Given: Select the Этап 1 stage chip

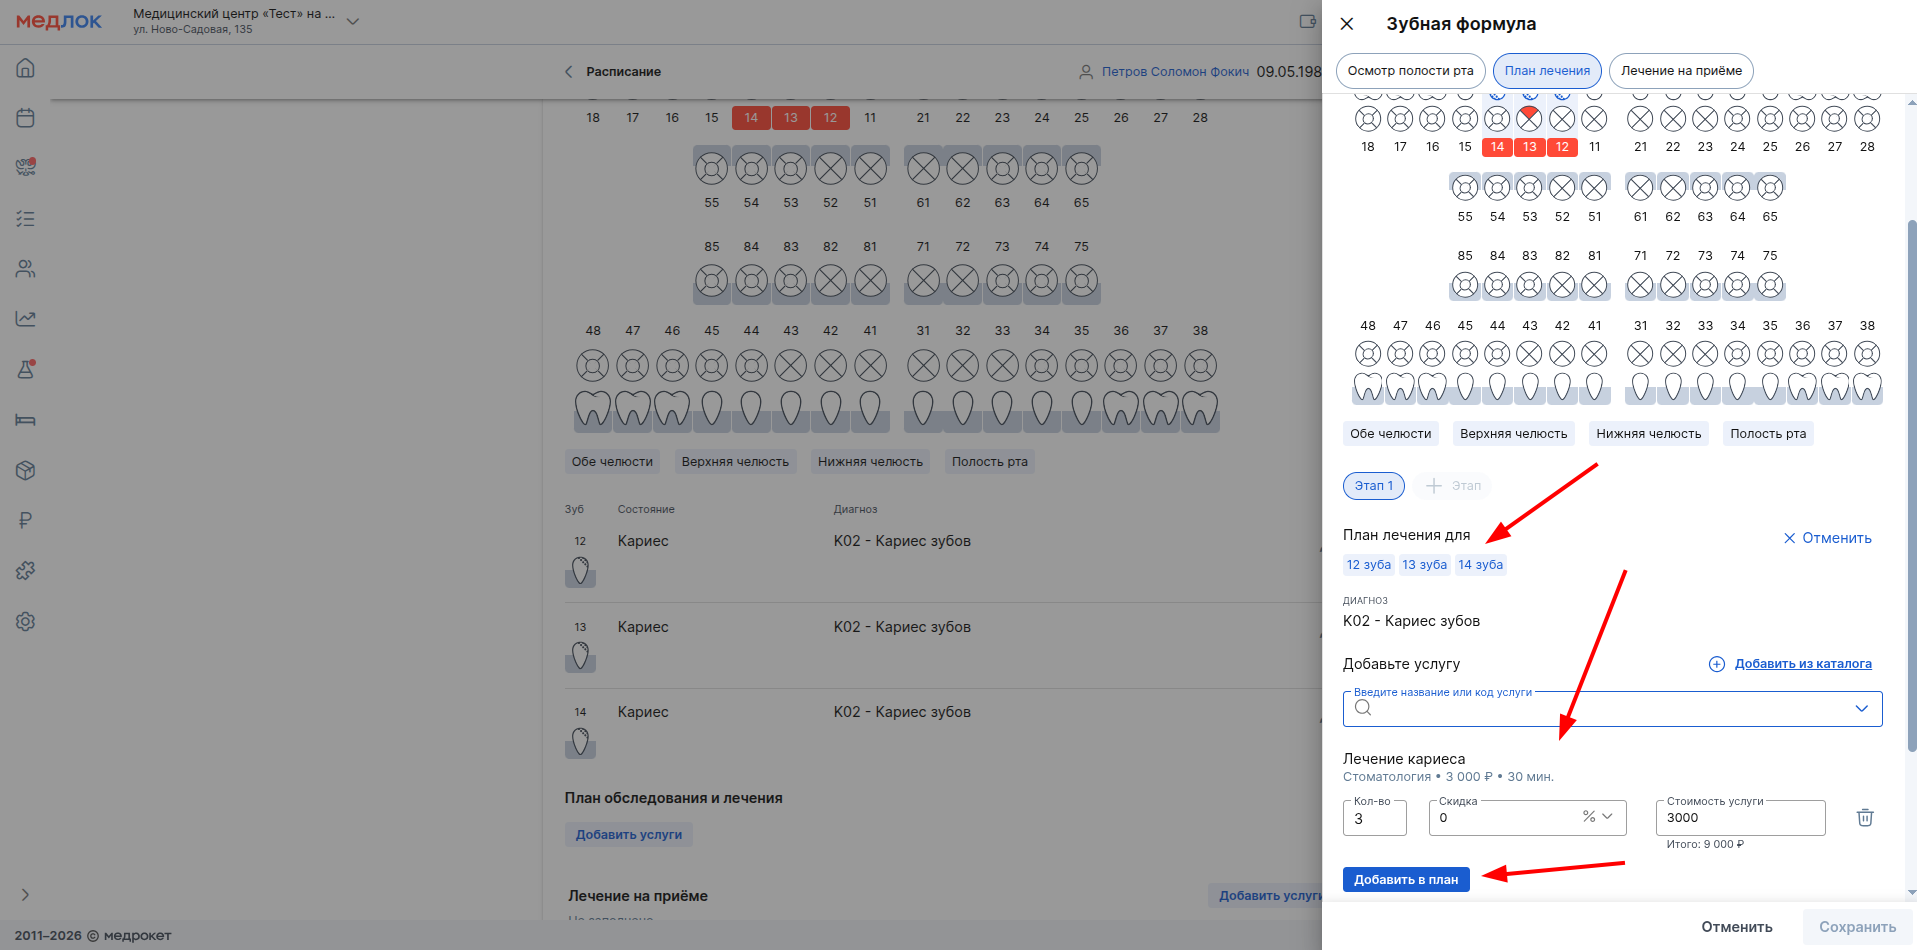Looking at the screenshot, I should pyautogui.click(x=1373, y=486).
